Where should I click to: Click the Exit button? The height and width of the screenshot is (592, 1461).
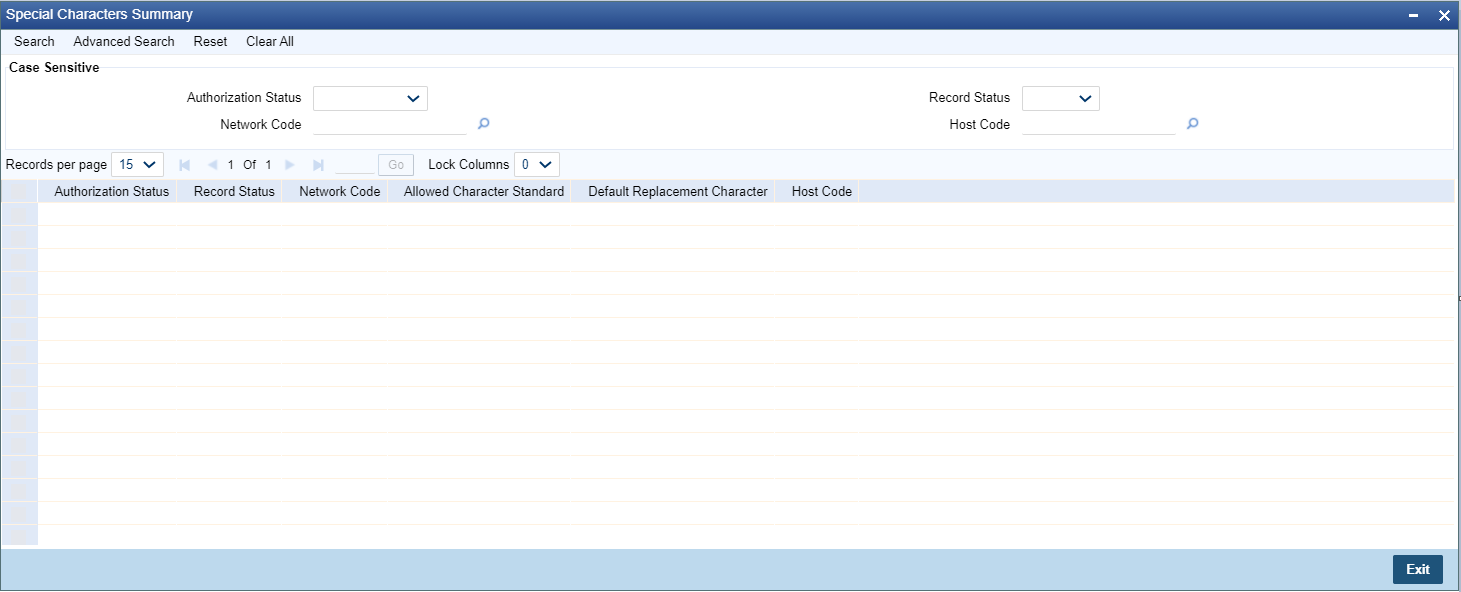point(1418,569)
